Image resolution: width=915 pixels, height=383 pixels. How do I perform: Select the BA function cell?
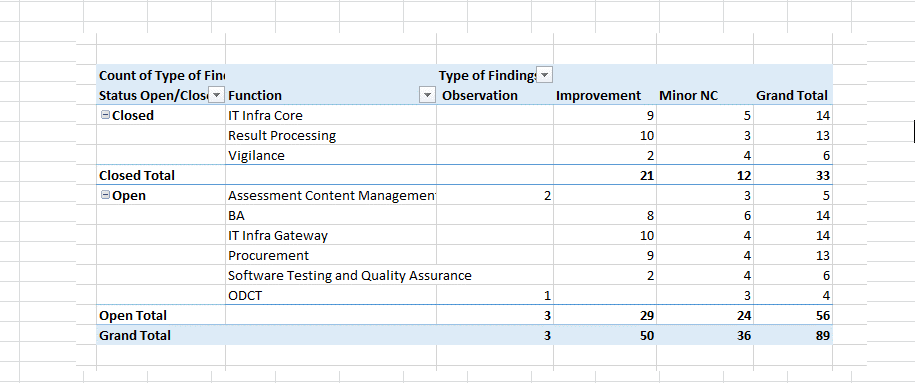tap(331, 215)
